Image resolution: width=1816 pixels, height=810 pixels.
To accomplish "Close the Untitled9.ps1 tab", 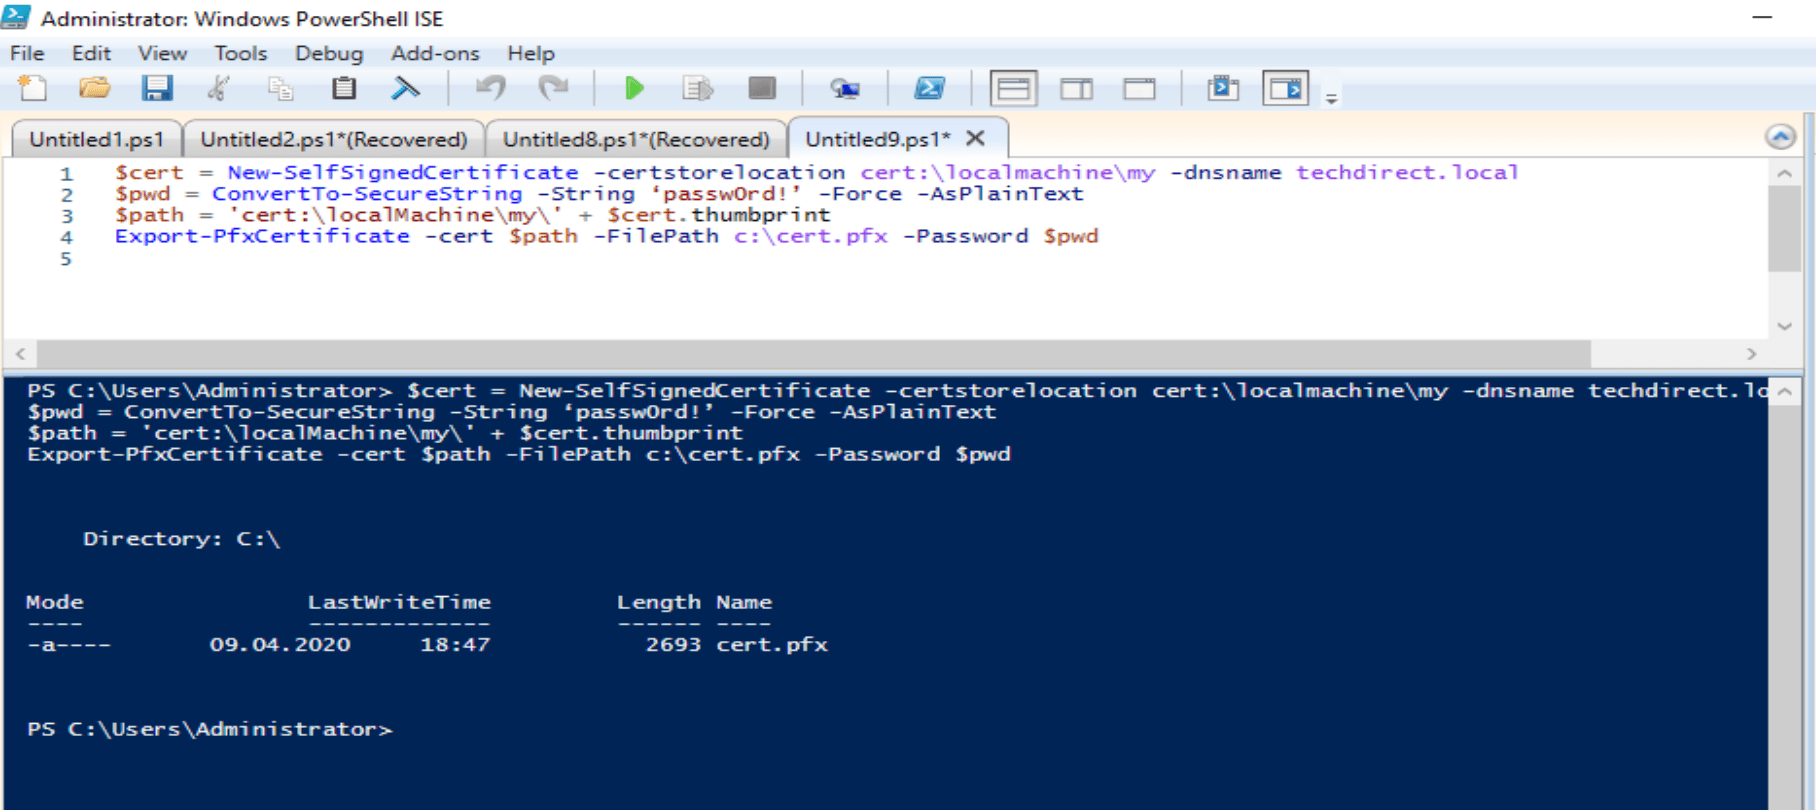I will point(976,138).
